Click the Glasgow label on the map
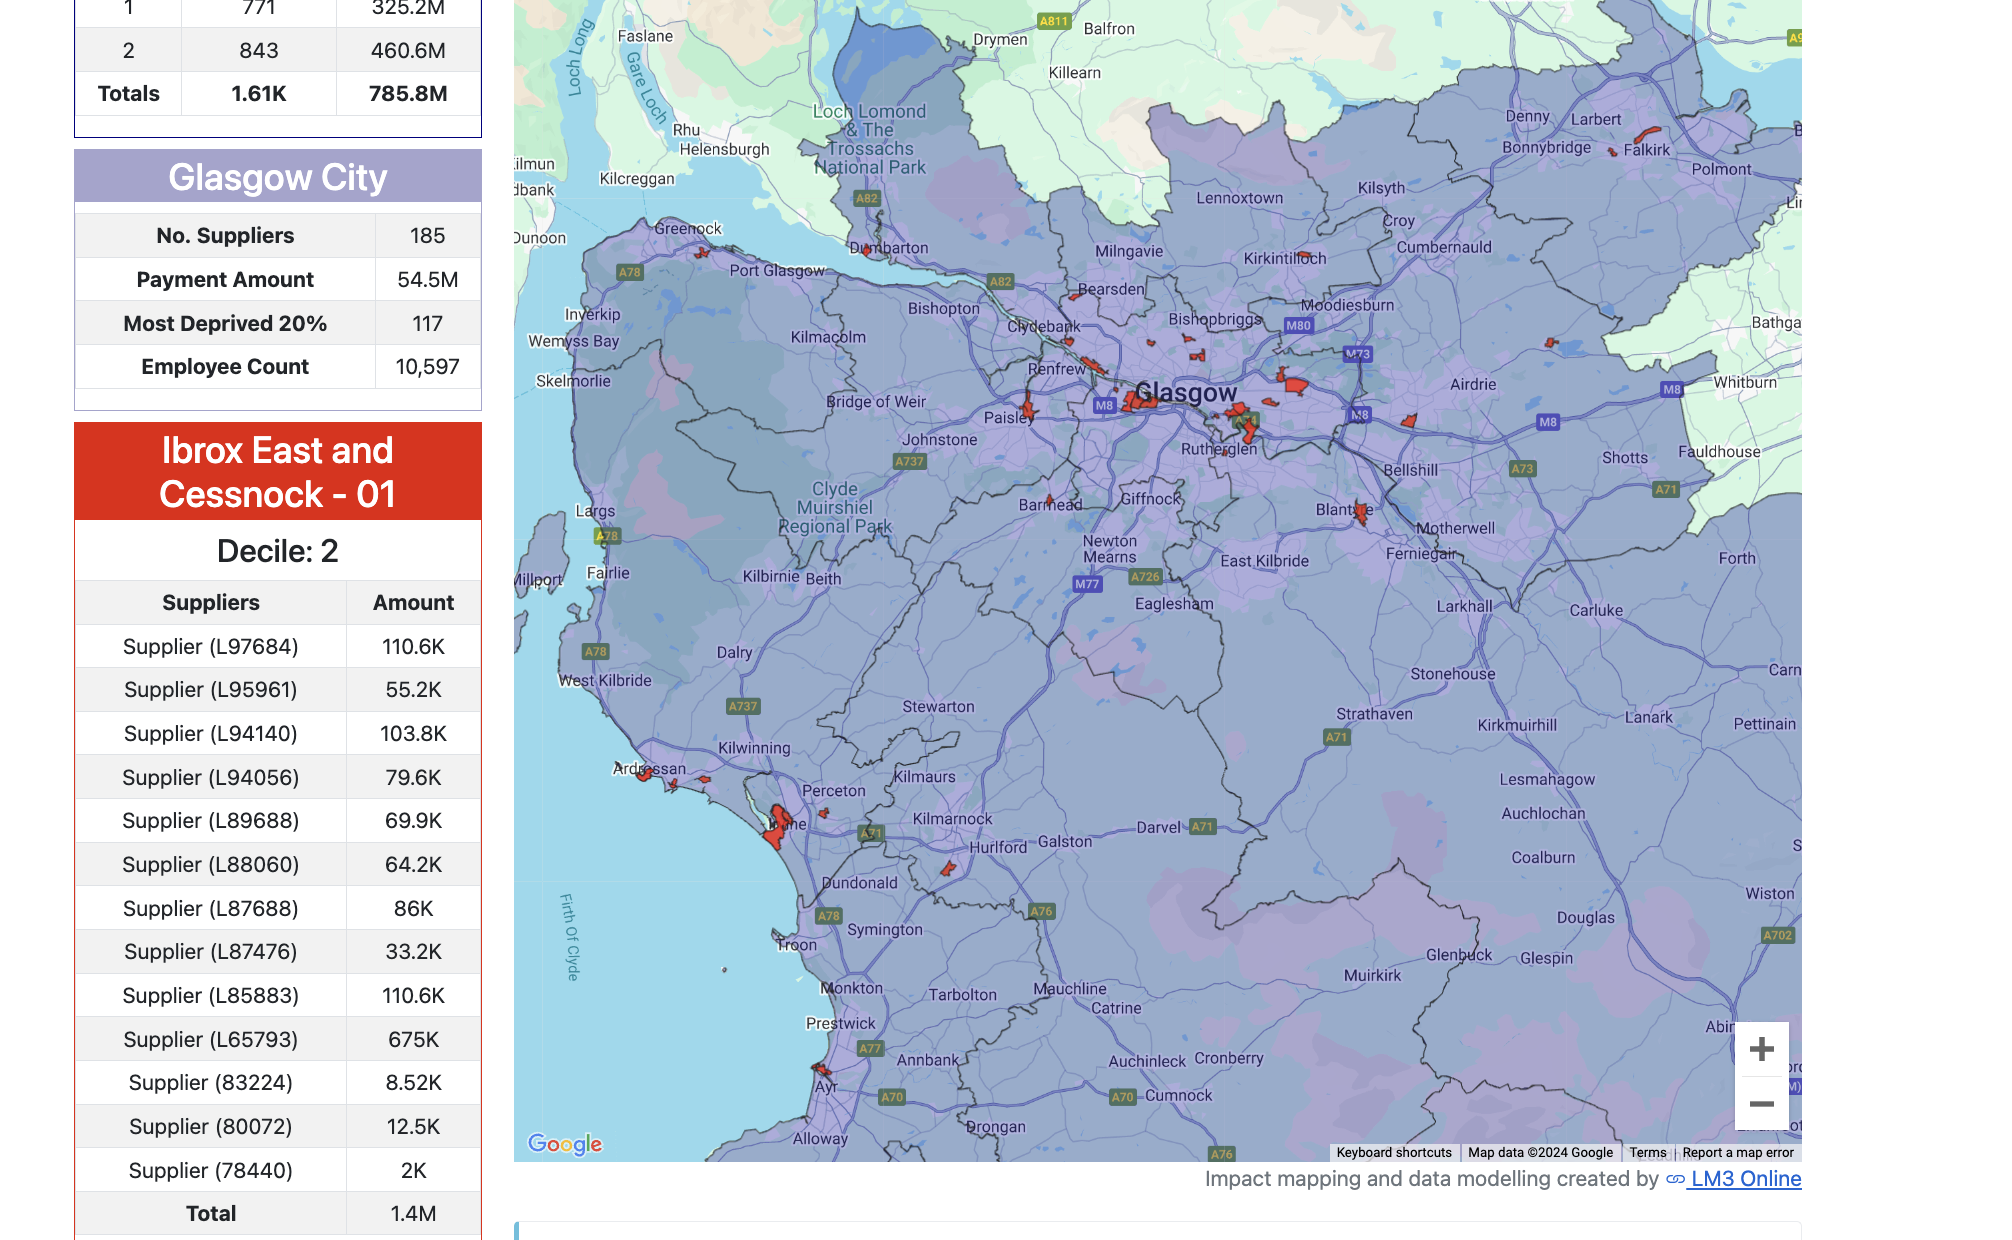 (x=1186, y=392)
